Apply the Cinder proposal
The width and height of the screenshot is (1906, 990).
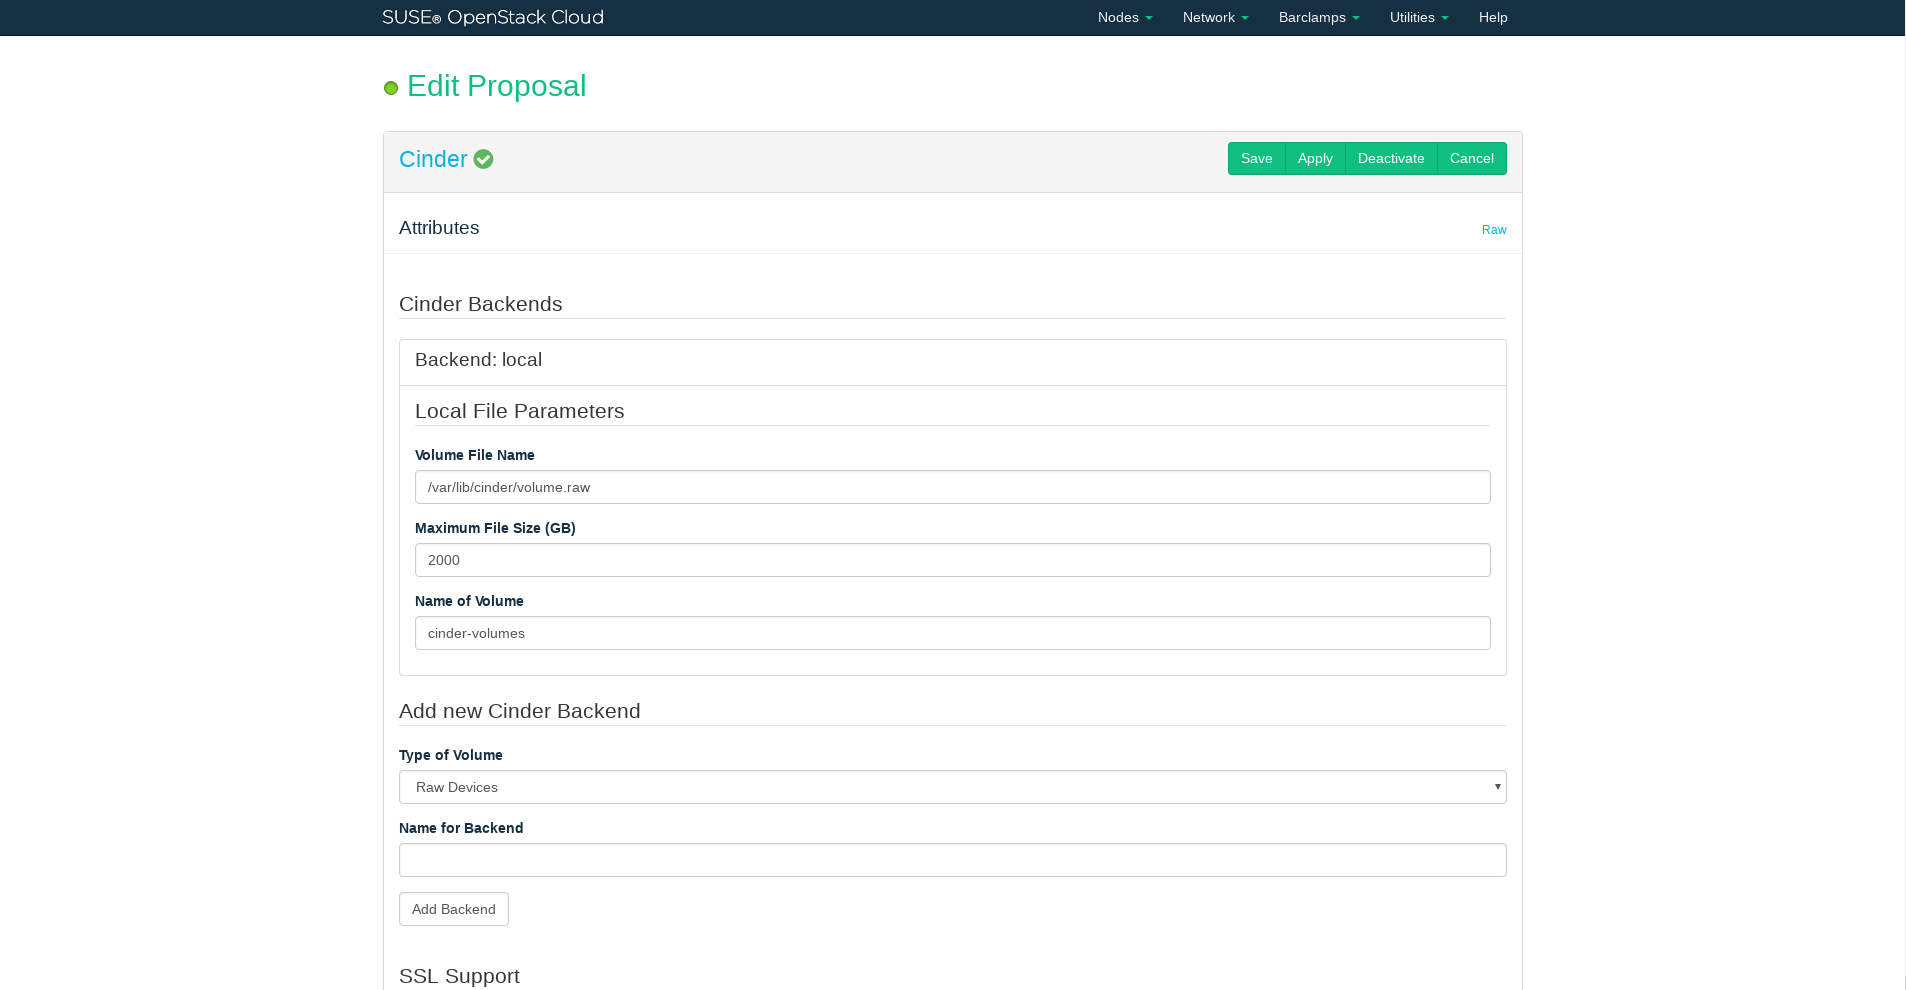1315,158
